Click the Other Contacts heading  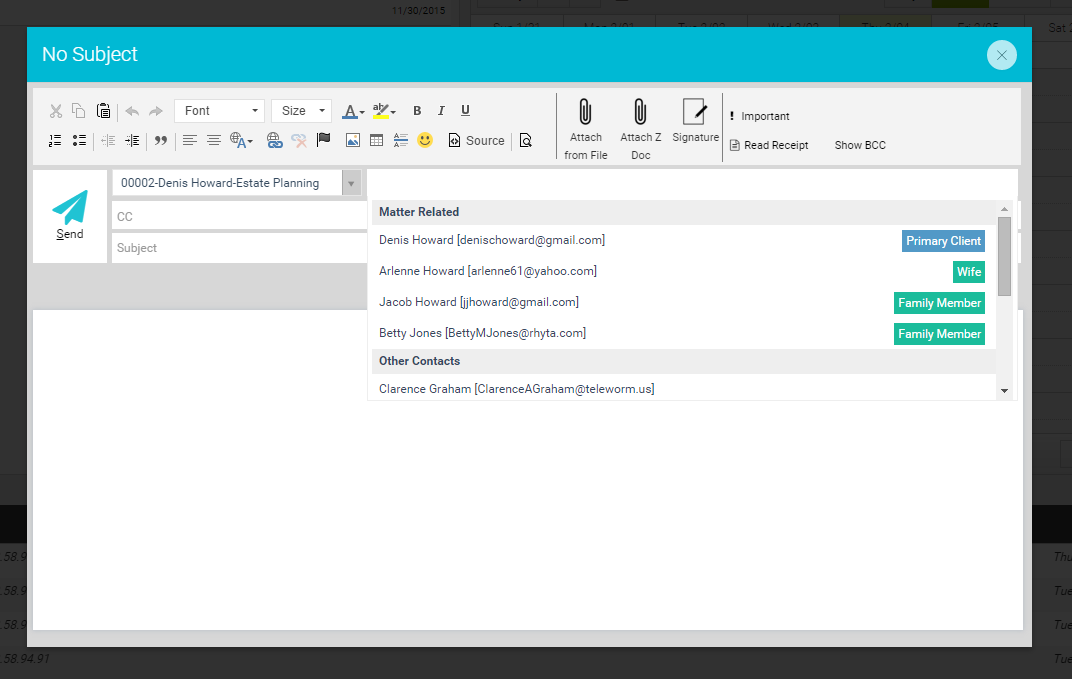(x=420, y=361)
